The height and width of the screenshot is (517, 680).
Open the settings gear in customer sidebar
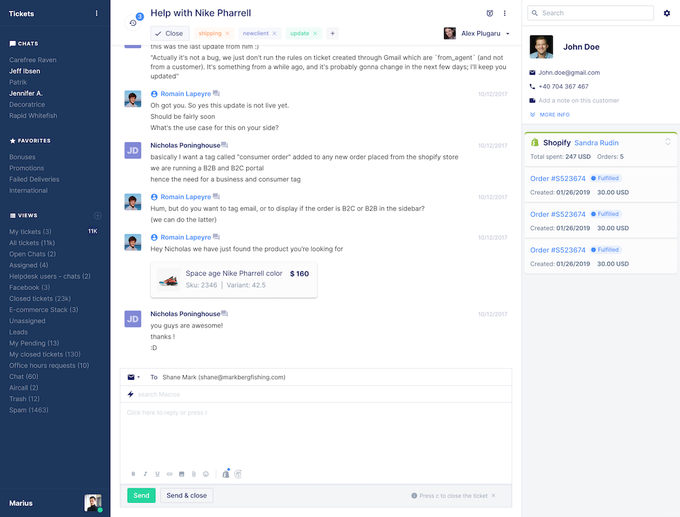(x=667, y=13)
